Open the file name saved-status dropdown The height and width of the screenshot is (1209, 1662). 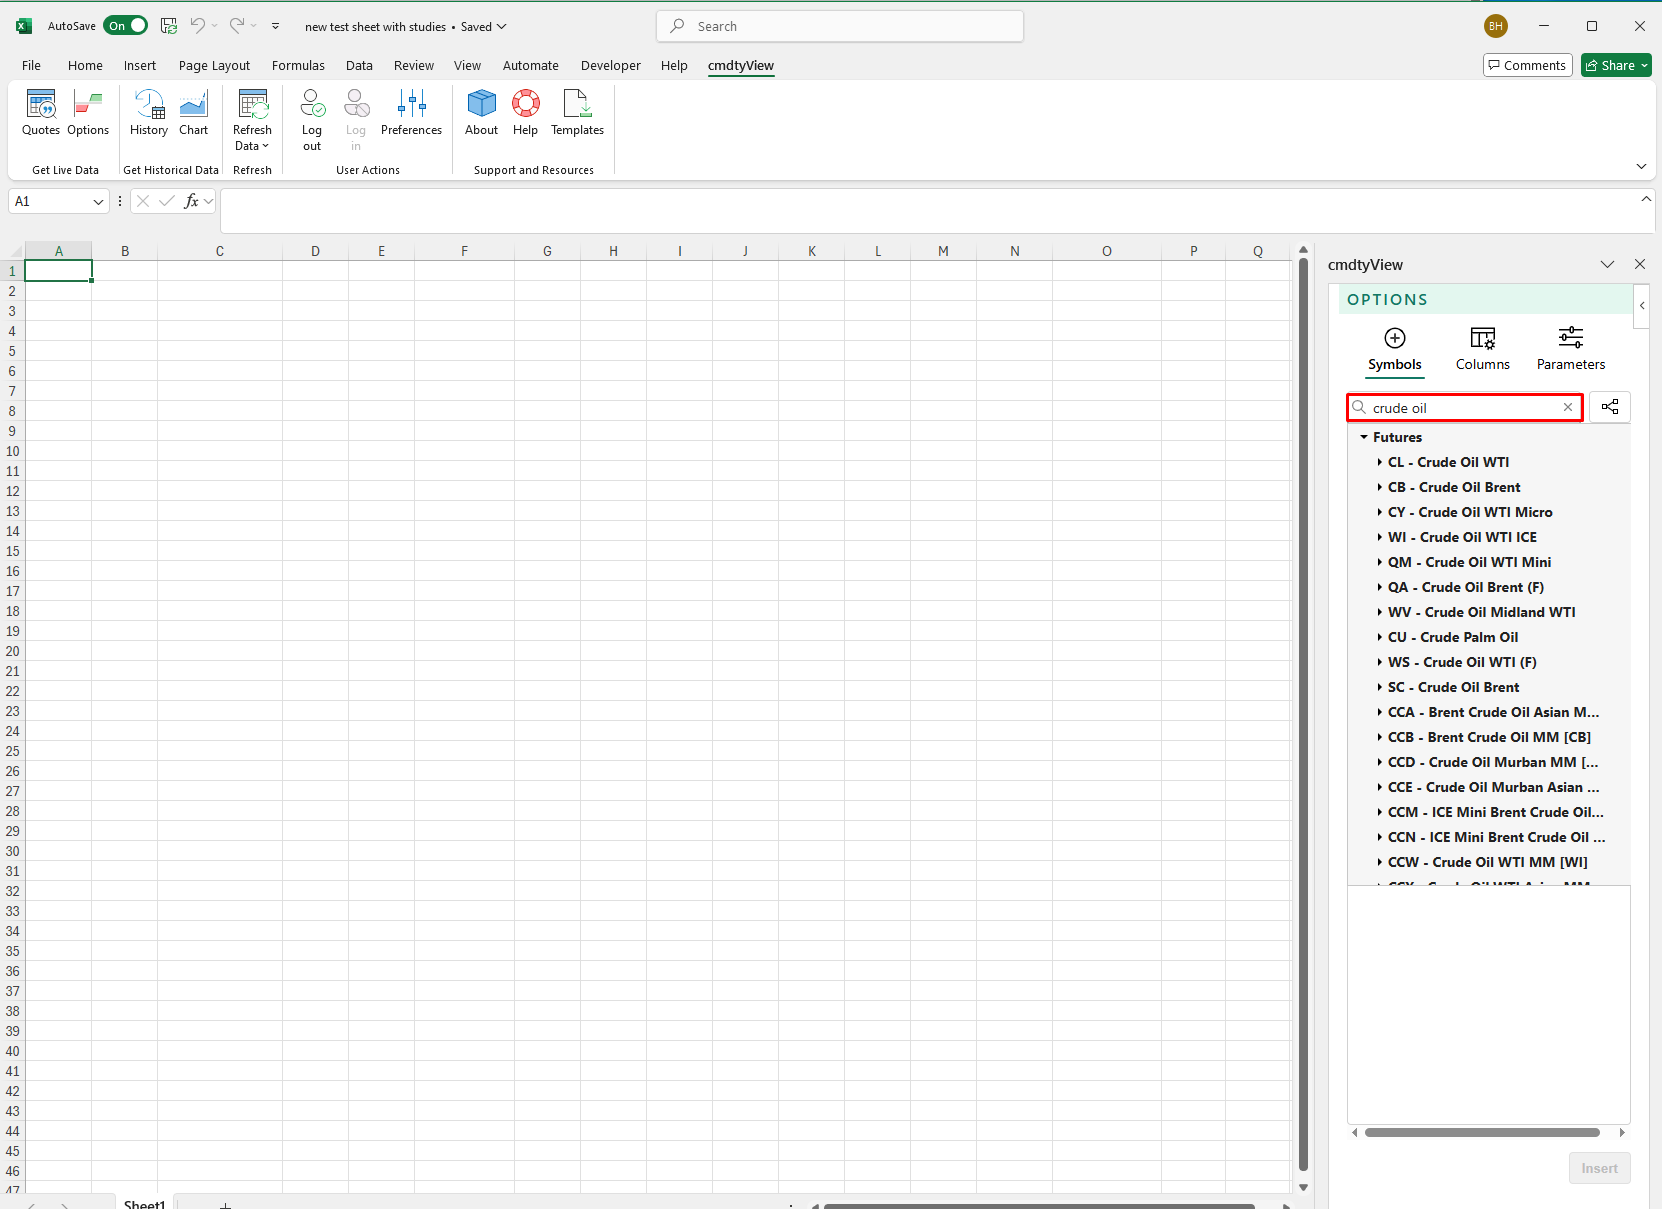[501, 26]
